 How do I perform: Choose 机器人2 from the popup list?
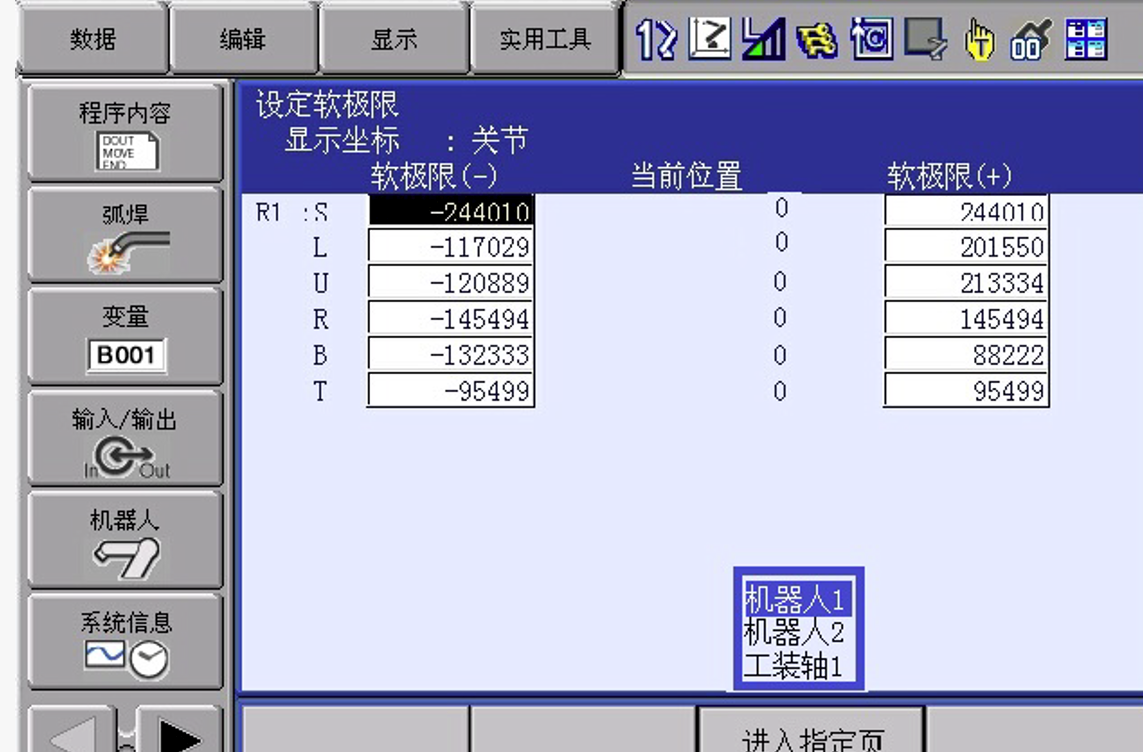click(795, 633)
